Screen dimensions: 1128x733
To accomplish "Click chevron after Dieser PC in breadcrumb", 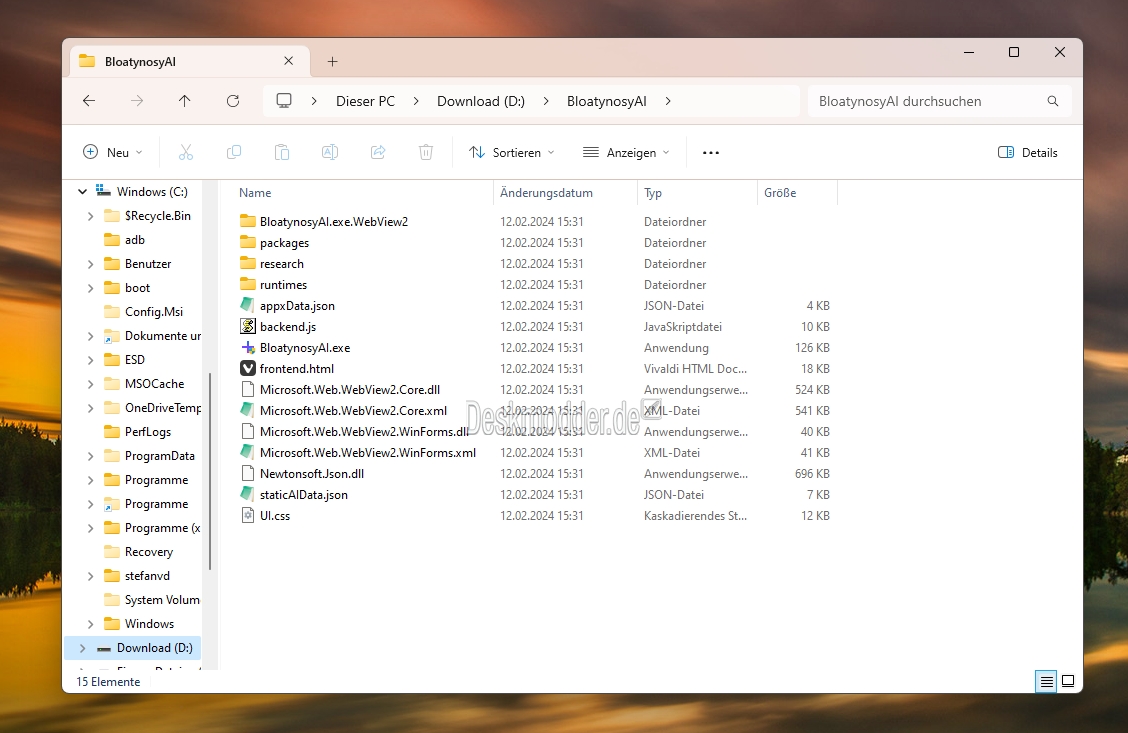I will (416, 101).
